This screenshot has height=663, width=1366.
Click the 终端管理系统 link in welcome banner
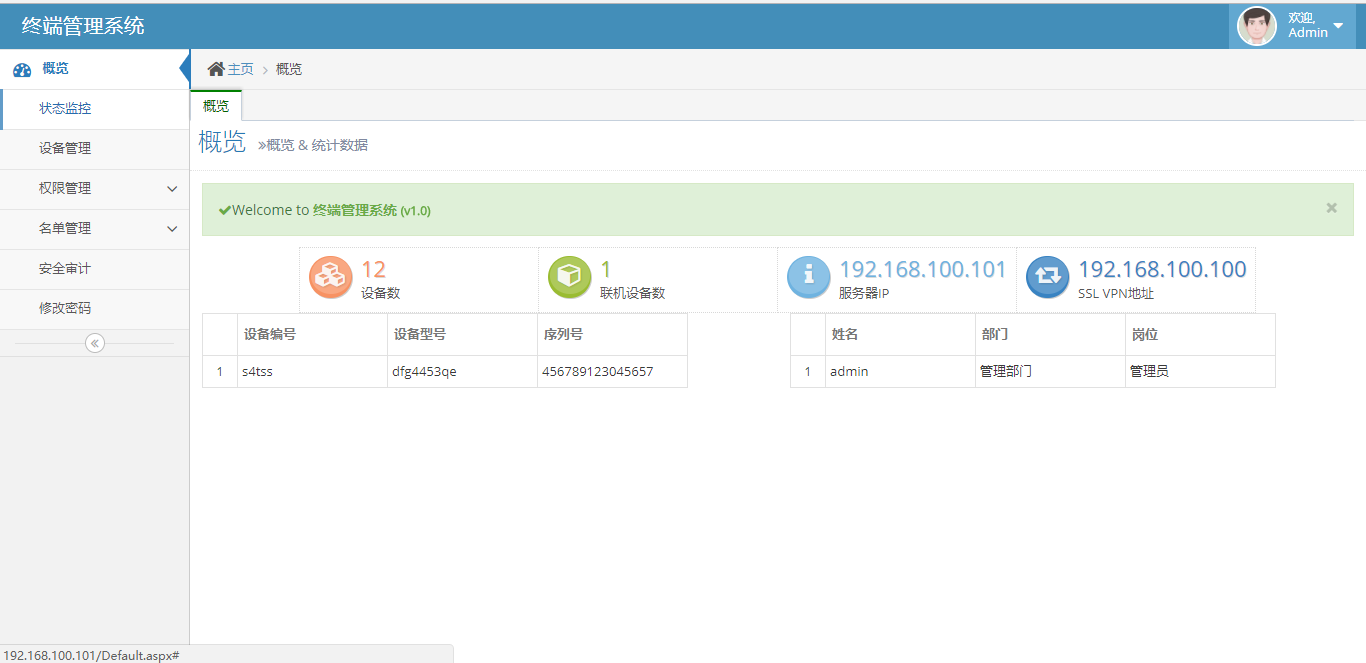355,210
